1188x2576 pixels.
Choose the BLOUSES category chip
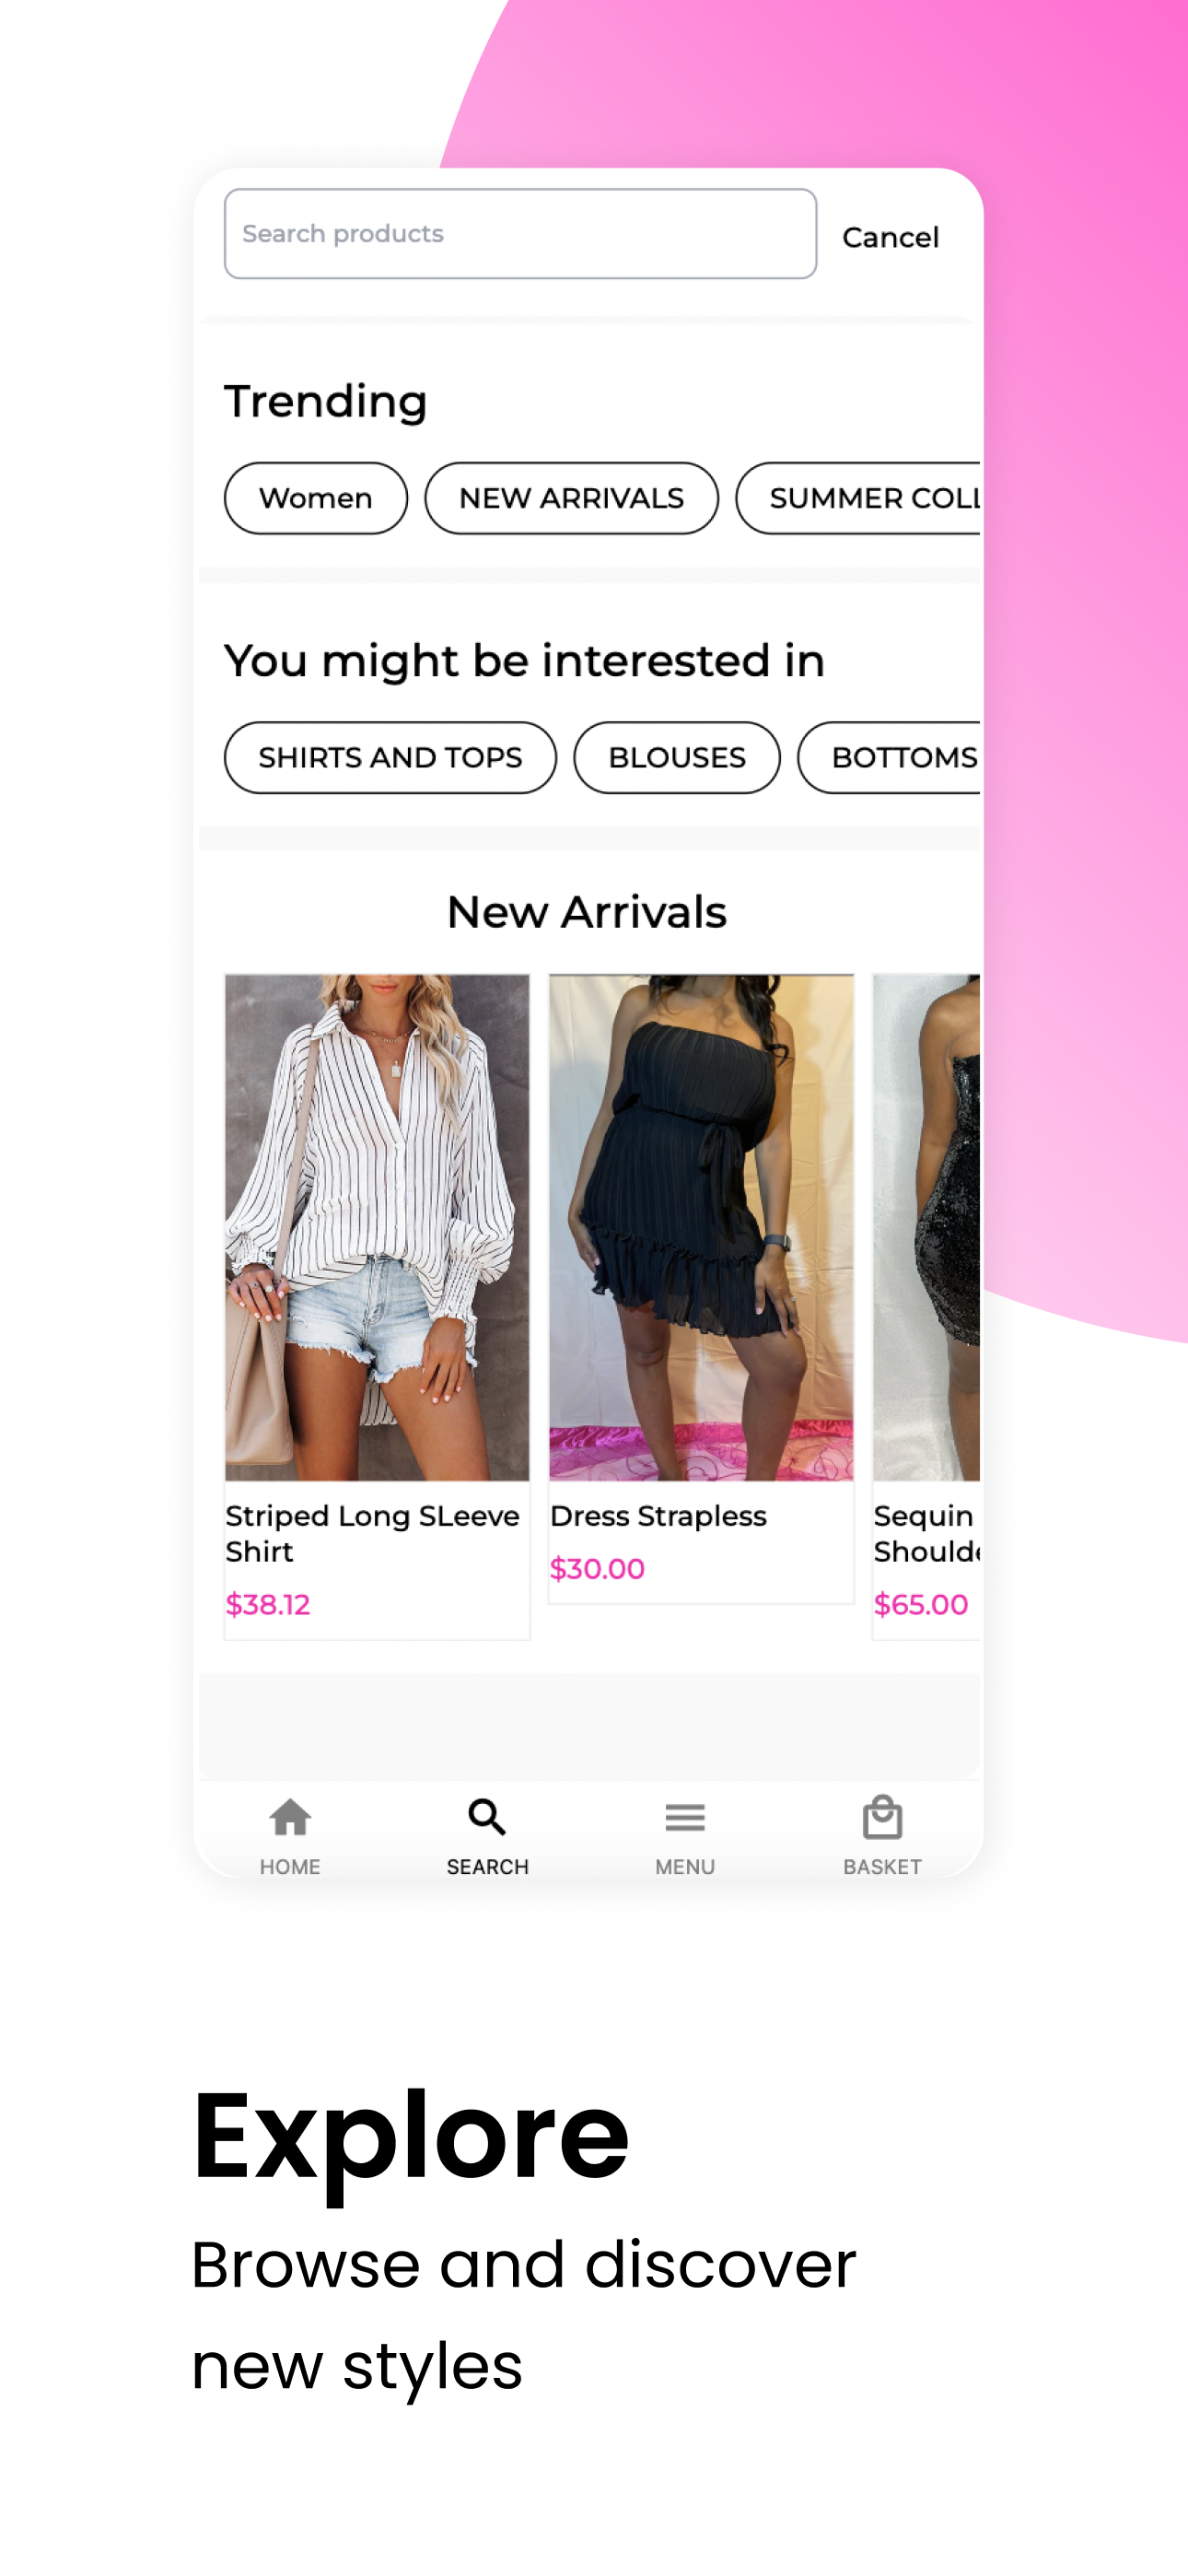[677, 757]
